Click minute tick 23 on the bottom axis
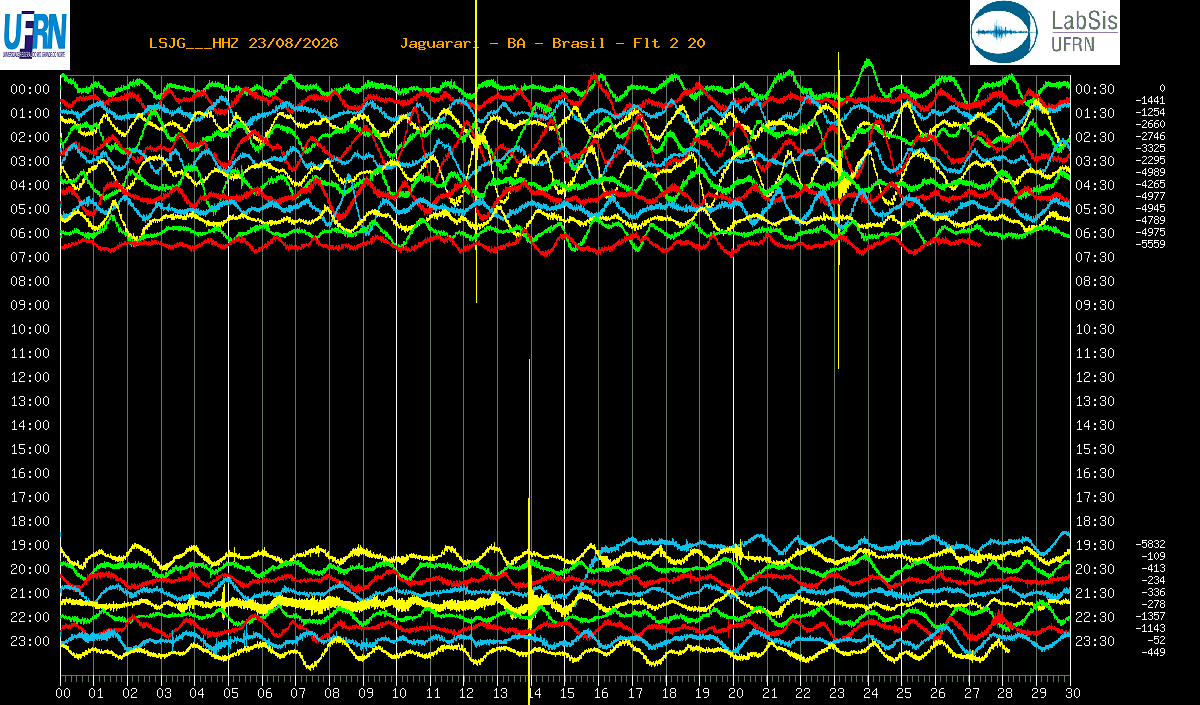Screen dimensions: 1200x705 (836, 693)
